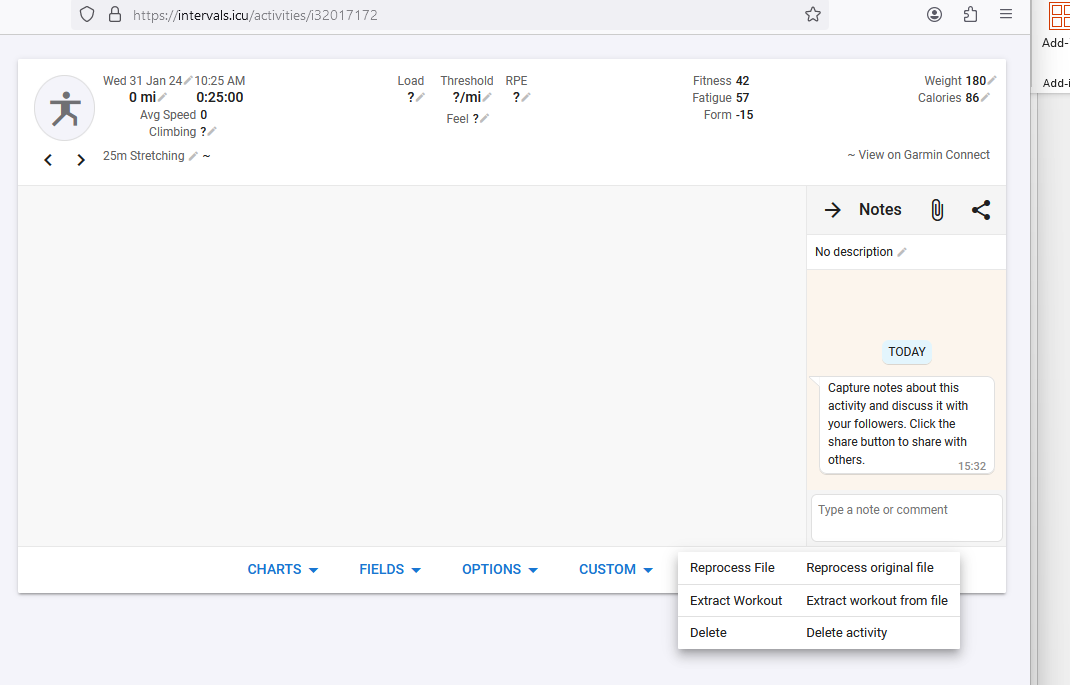Go to next activity arrow

(81, 160)
